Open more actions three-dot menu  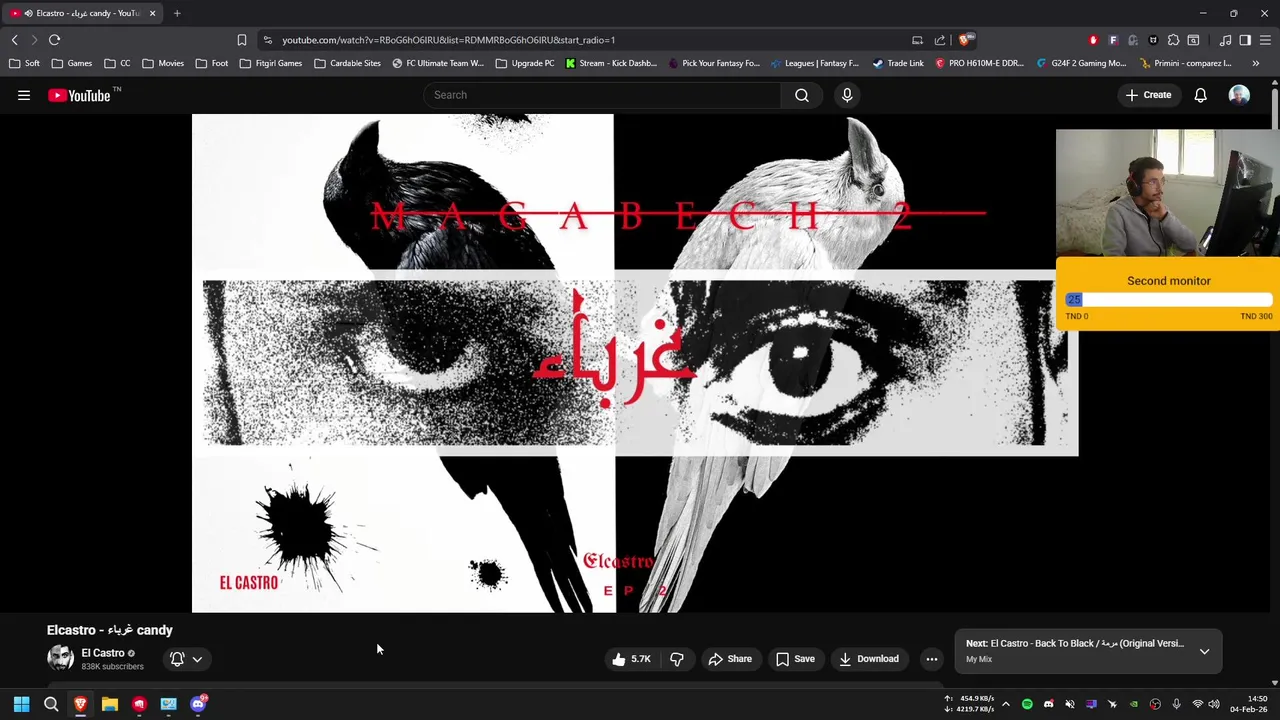(932, 659)
